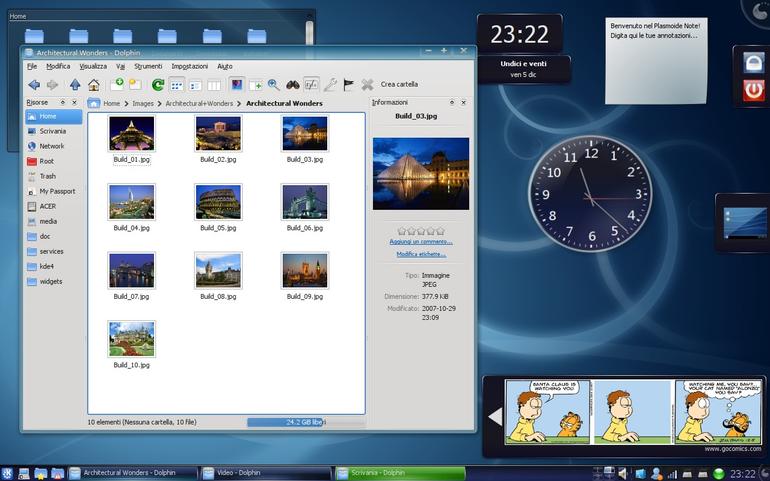Click the desktop lock screen icon
This screenshot has height=481, width=770.
pyautogui.click(x=753, y=62)
